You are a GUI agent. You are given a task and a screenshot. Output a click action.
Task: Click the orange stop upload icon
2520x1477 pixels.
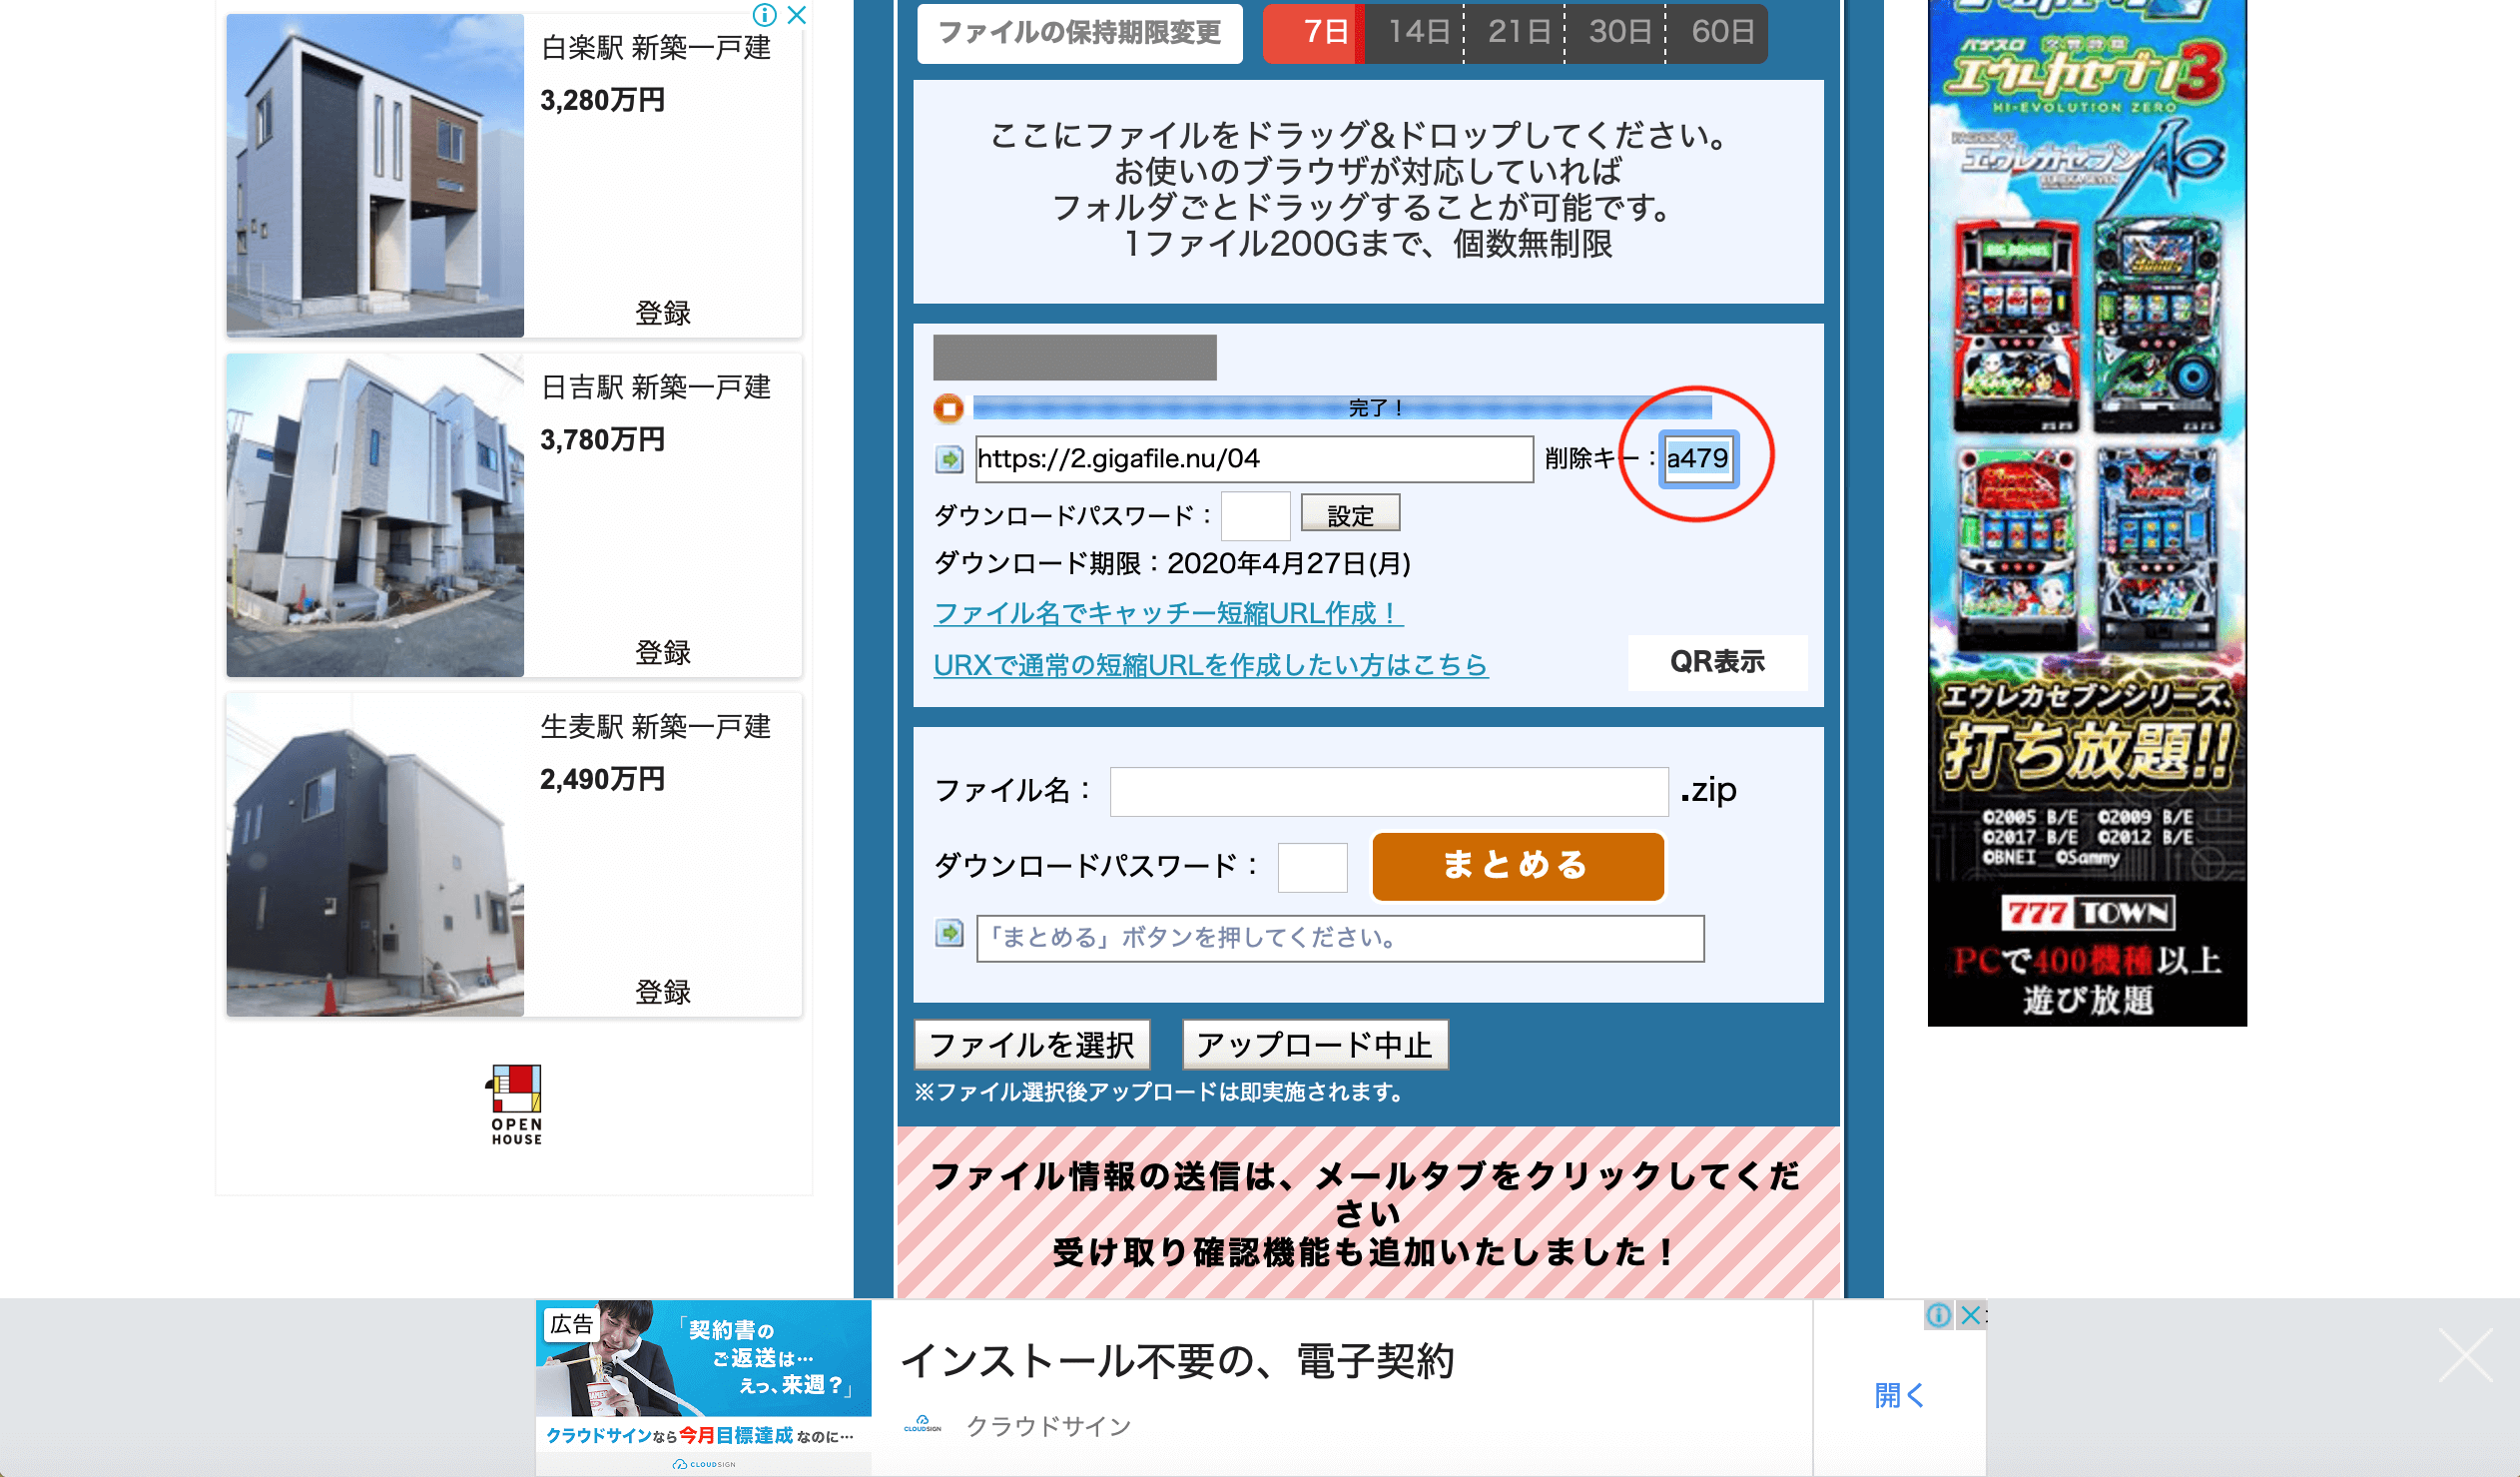[948, 407]
